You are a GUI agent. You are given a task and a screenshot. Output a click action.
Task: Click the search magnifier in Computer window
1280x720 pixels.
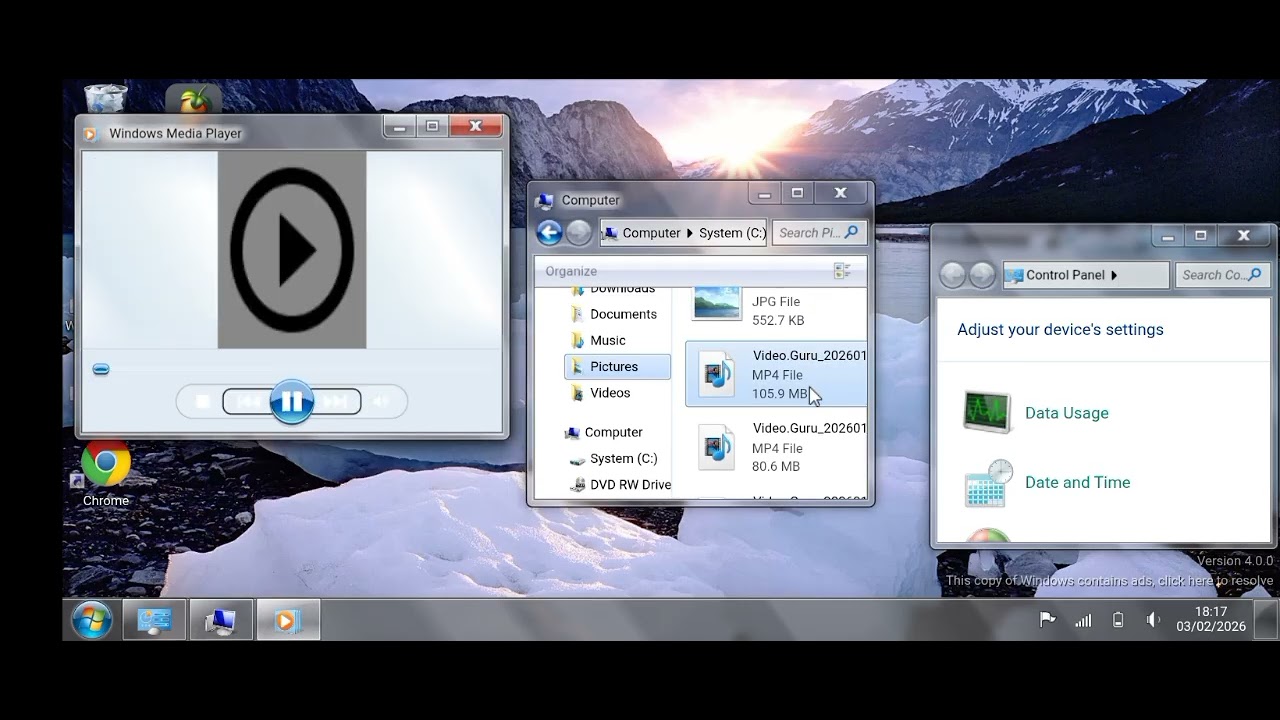pyautogui.click(x=852, y=232)
